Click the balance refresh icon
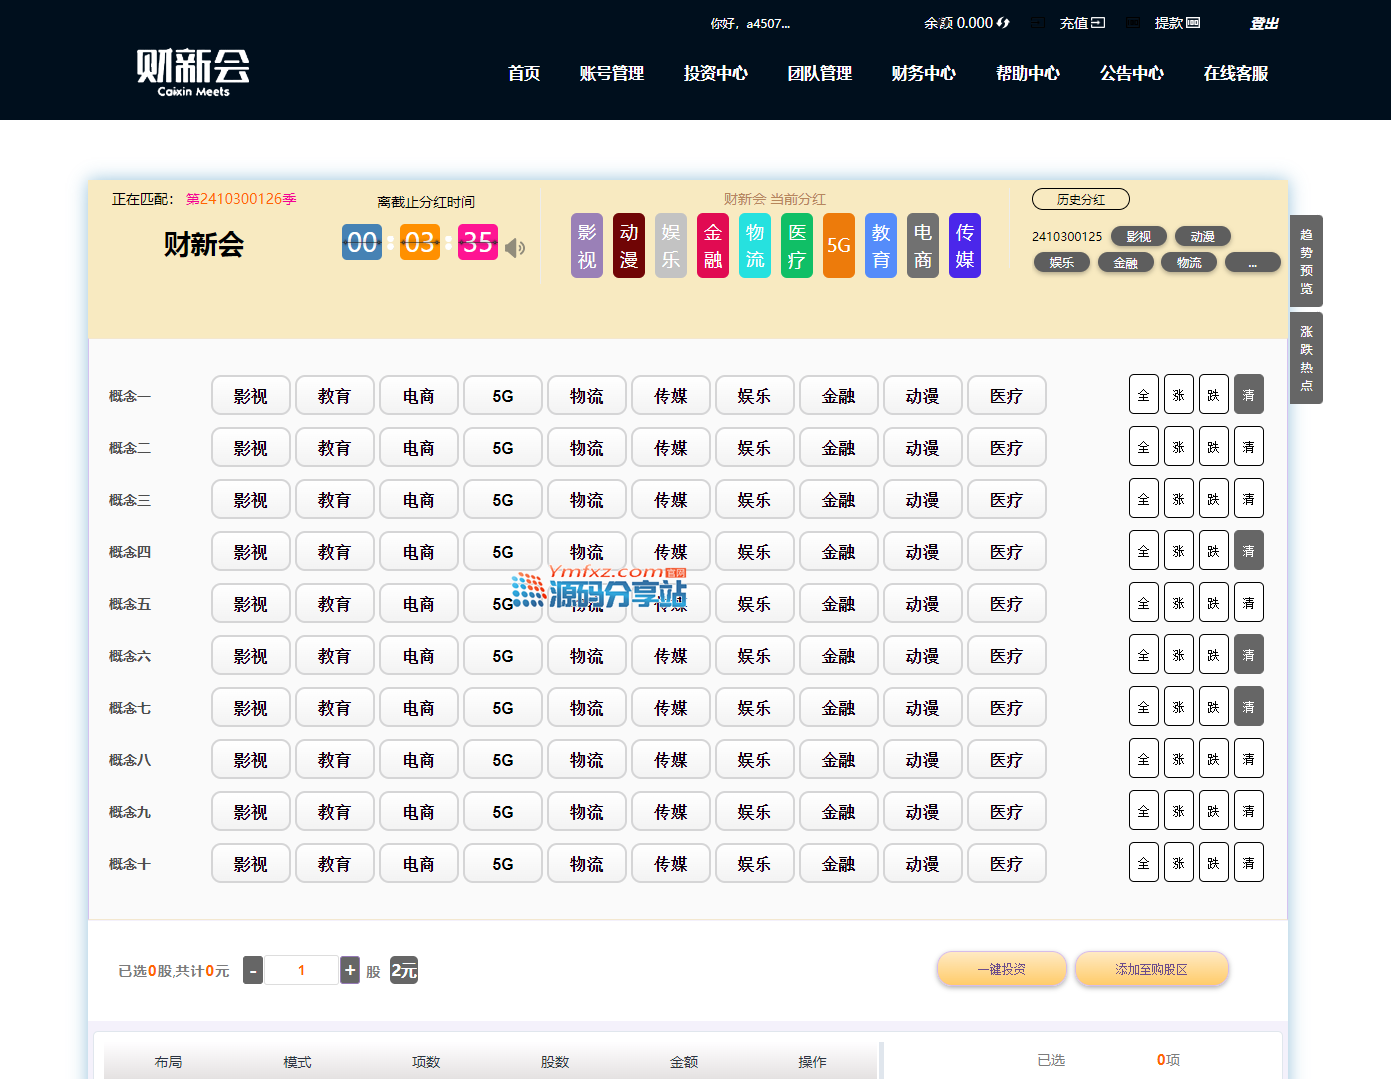Image resolution: width=1391 pixels, height=1079 pixels. click(x=1003, y=23)
